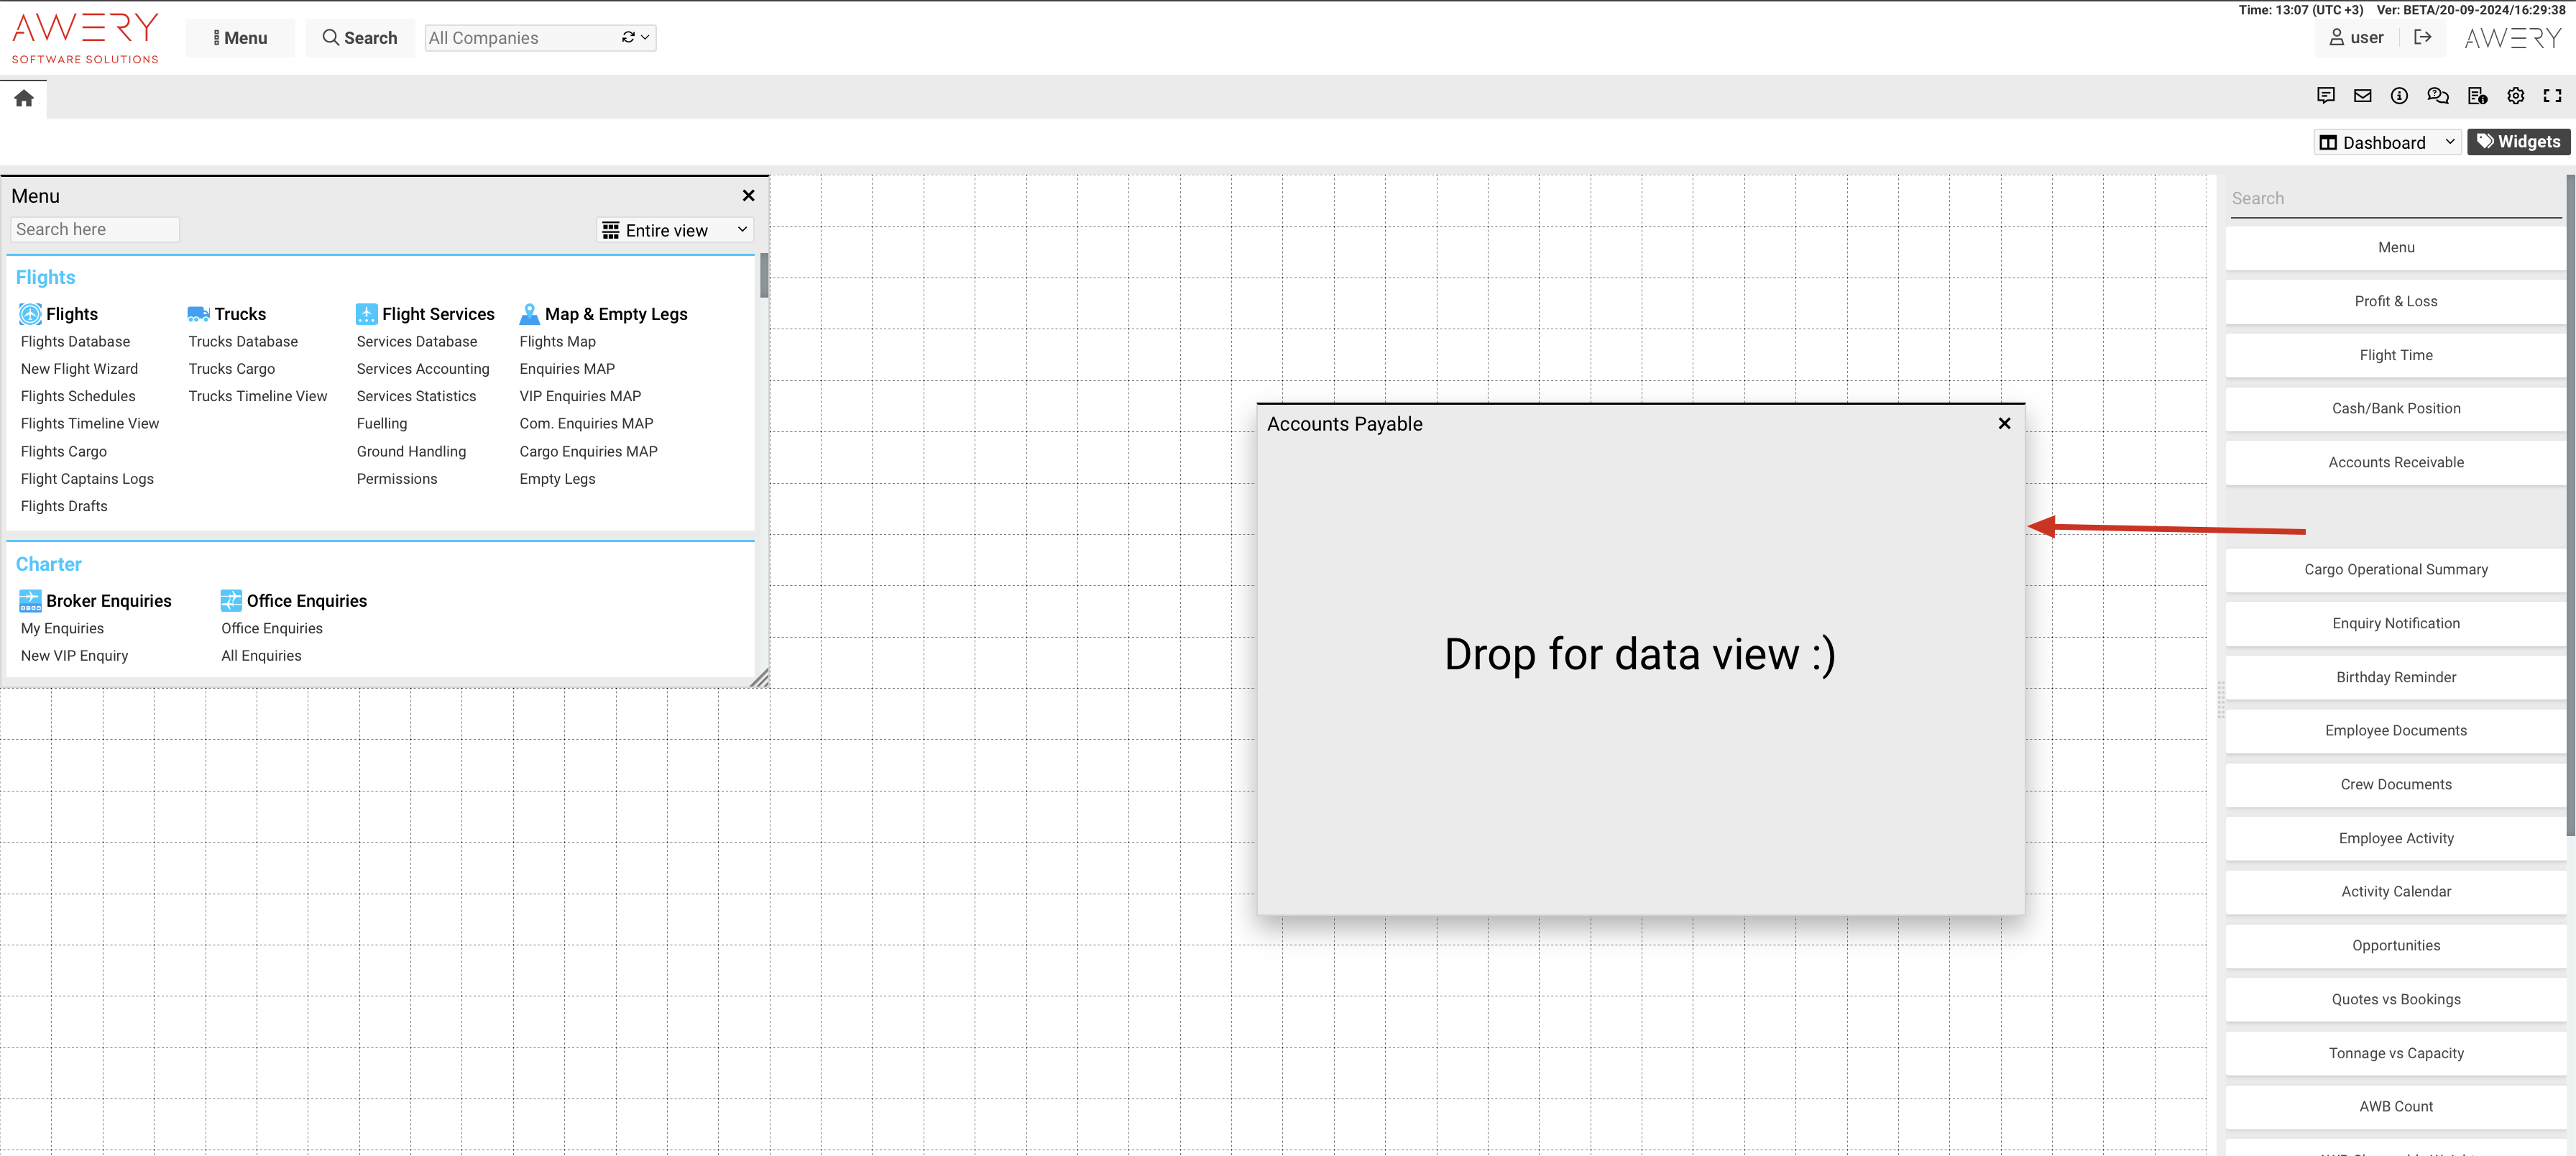The image size is (2576, 1156).
Task: Toggle fullscreen mode icon
Action: (2552, 96)
